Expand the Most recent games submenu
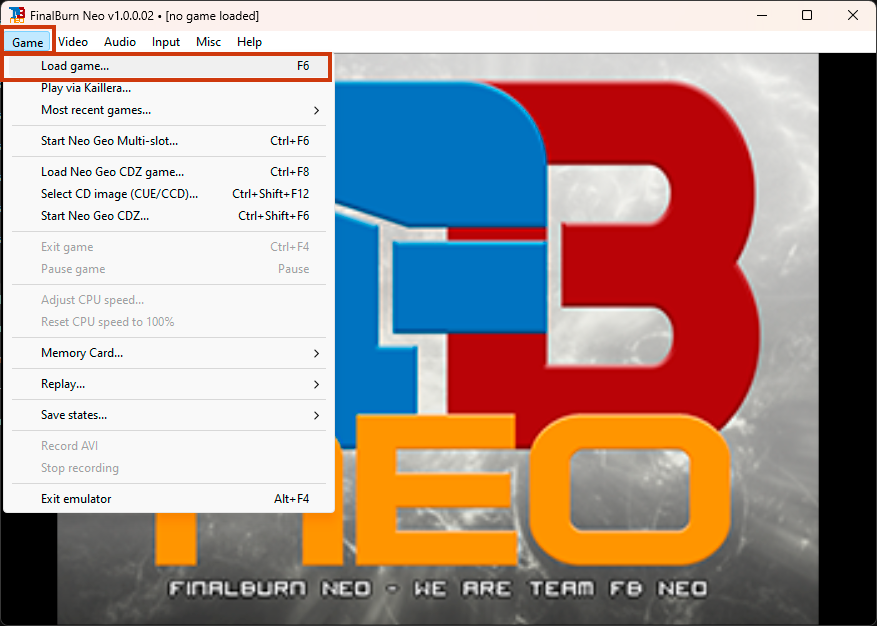Image resolution: width=877 pixels, height=626 pixels. click(x=168, y=110)
